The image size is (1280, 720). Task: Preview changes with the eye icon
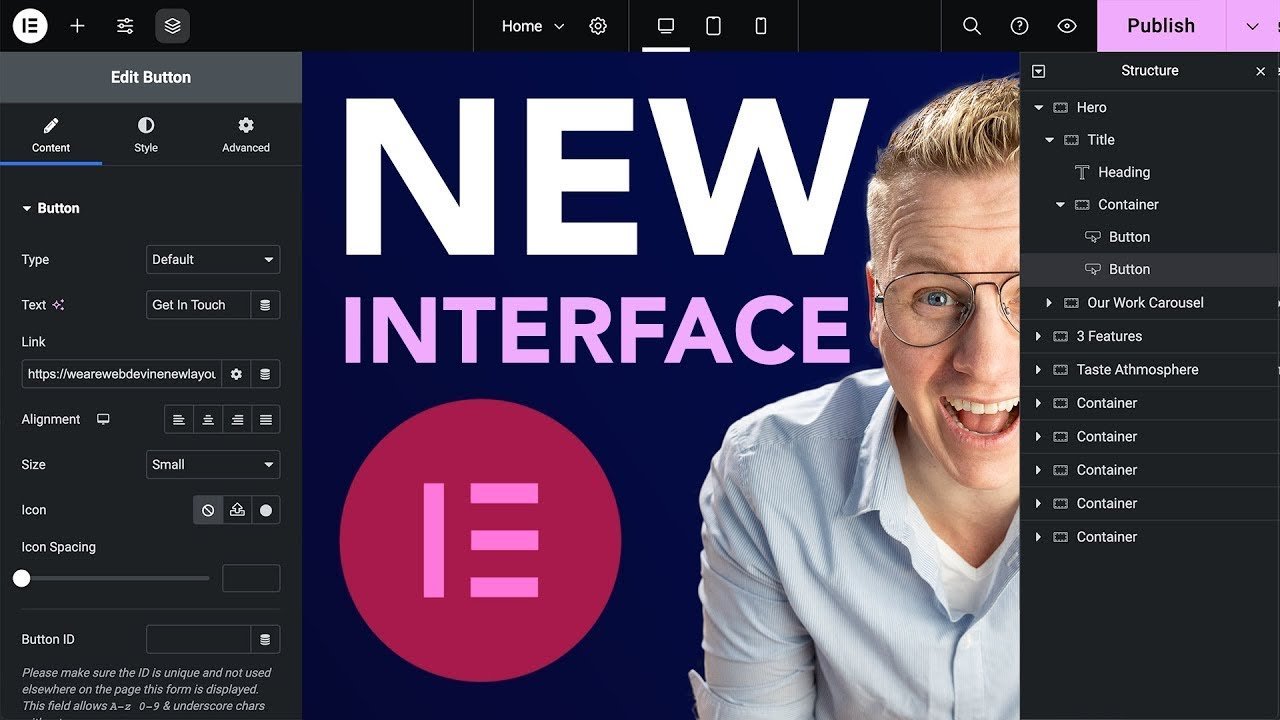(1067, 26)
